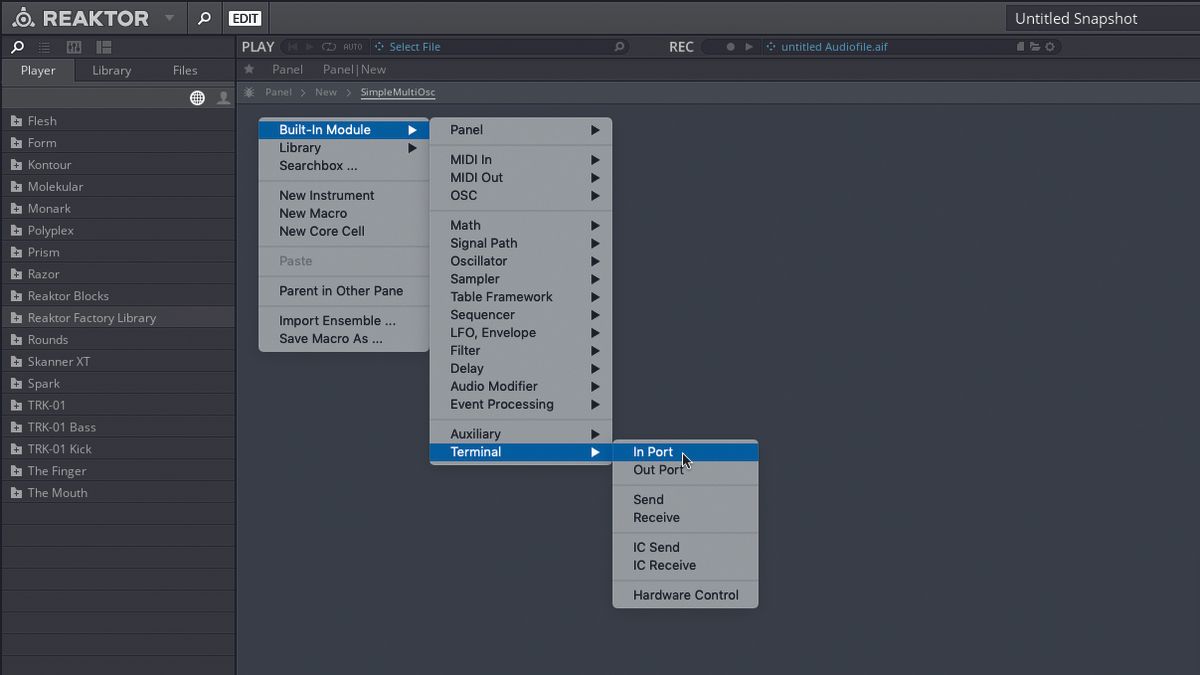Click the globe icon above the browser list
The height and width of the screenshot is (675, 1200).
197,97
